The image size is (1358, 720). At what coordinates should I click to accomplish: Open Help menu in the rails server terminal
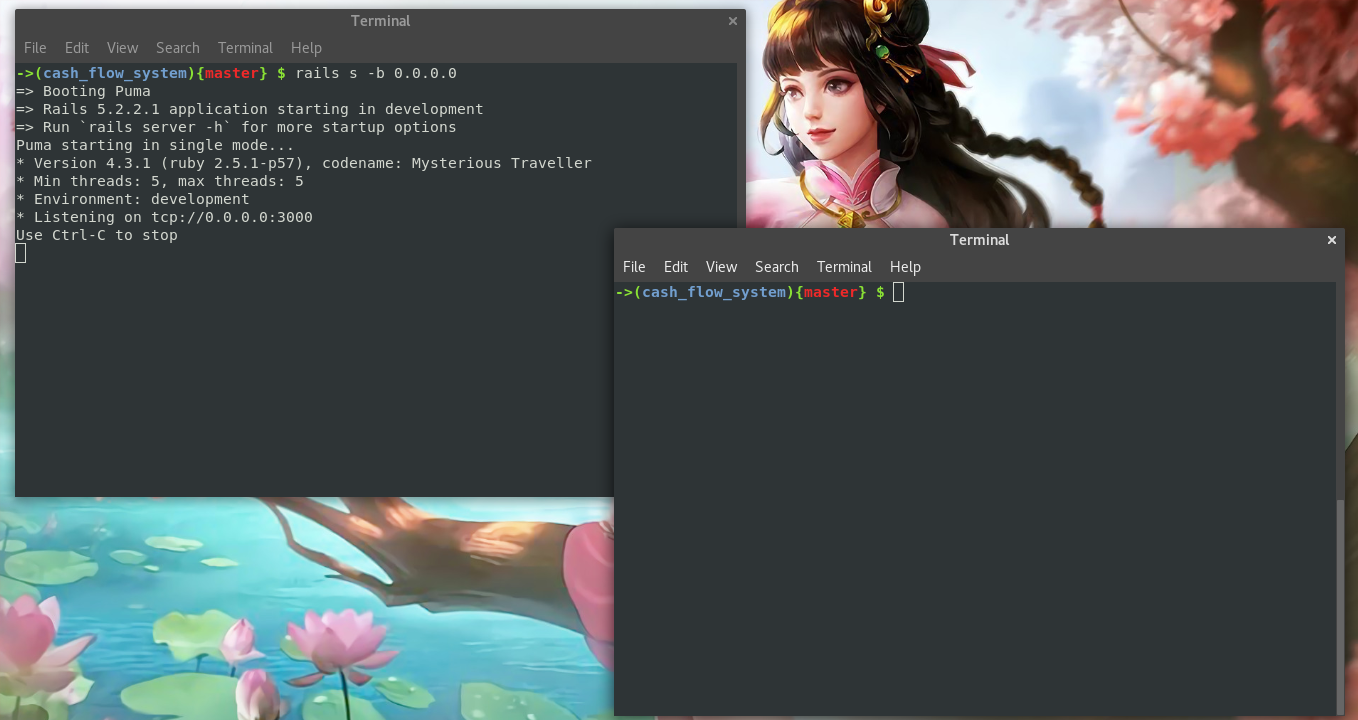[x=306, y=48]
